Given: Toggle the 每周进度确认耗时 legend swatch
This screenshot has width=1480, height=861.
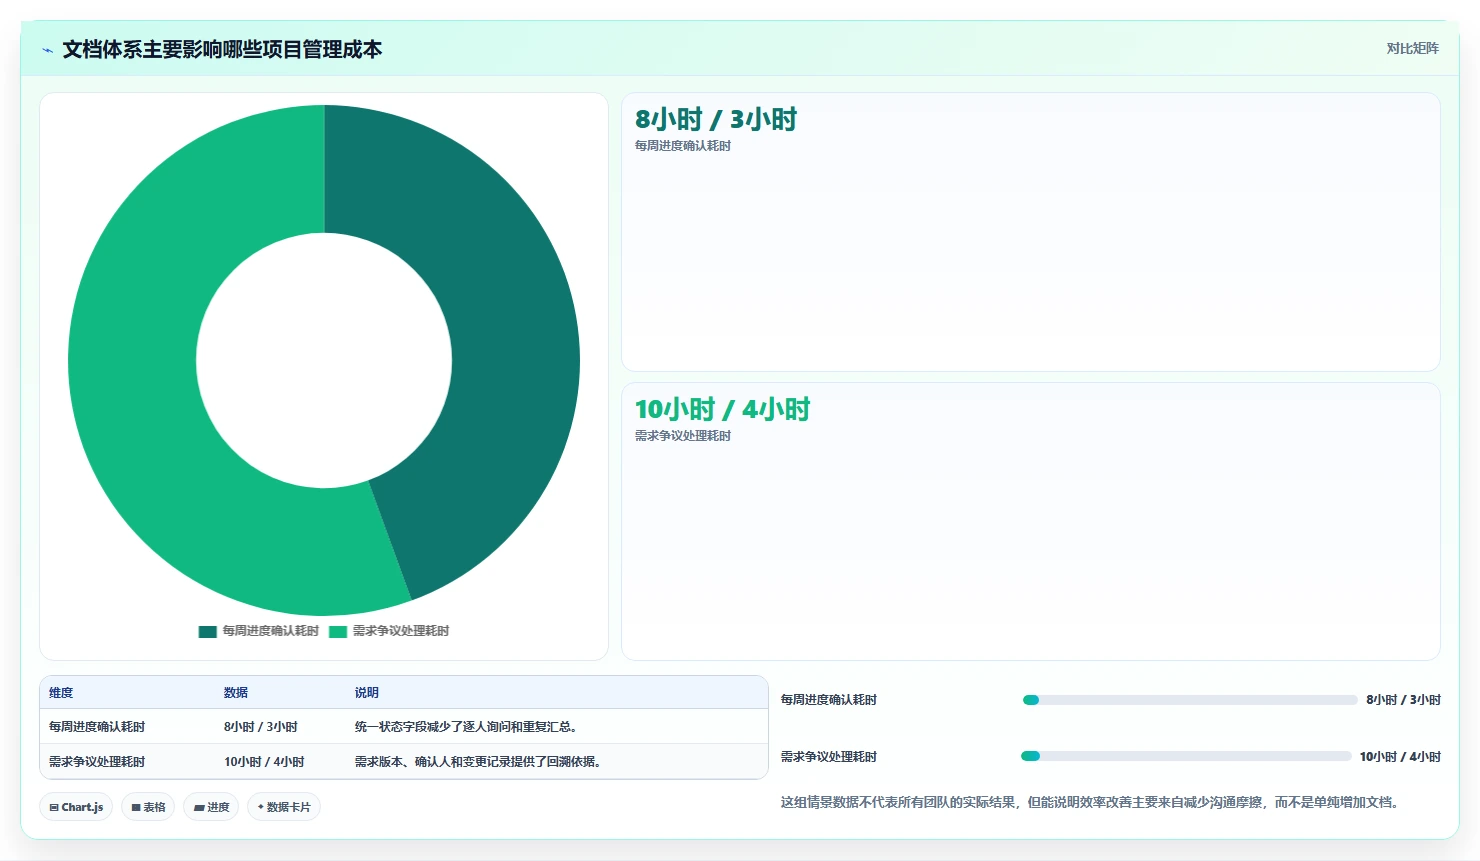Looking at the screenshot, I should (x=207, y=631).
